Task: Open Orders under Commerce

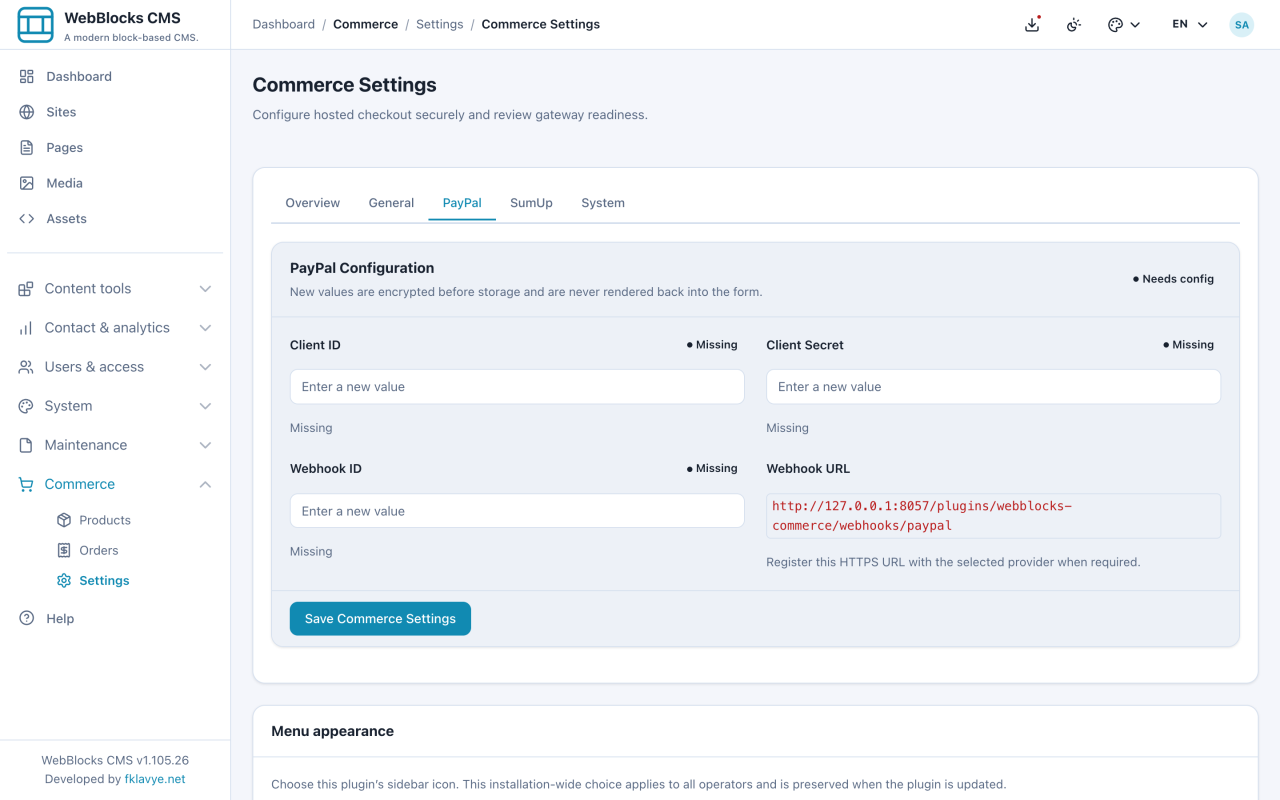Action: (x=98, y=550)
